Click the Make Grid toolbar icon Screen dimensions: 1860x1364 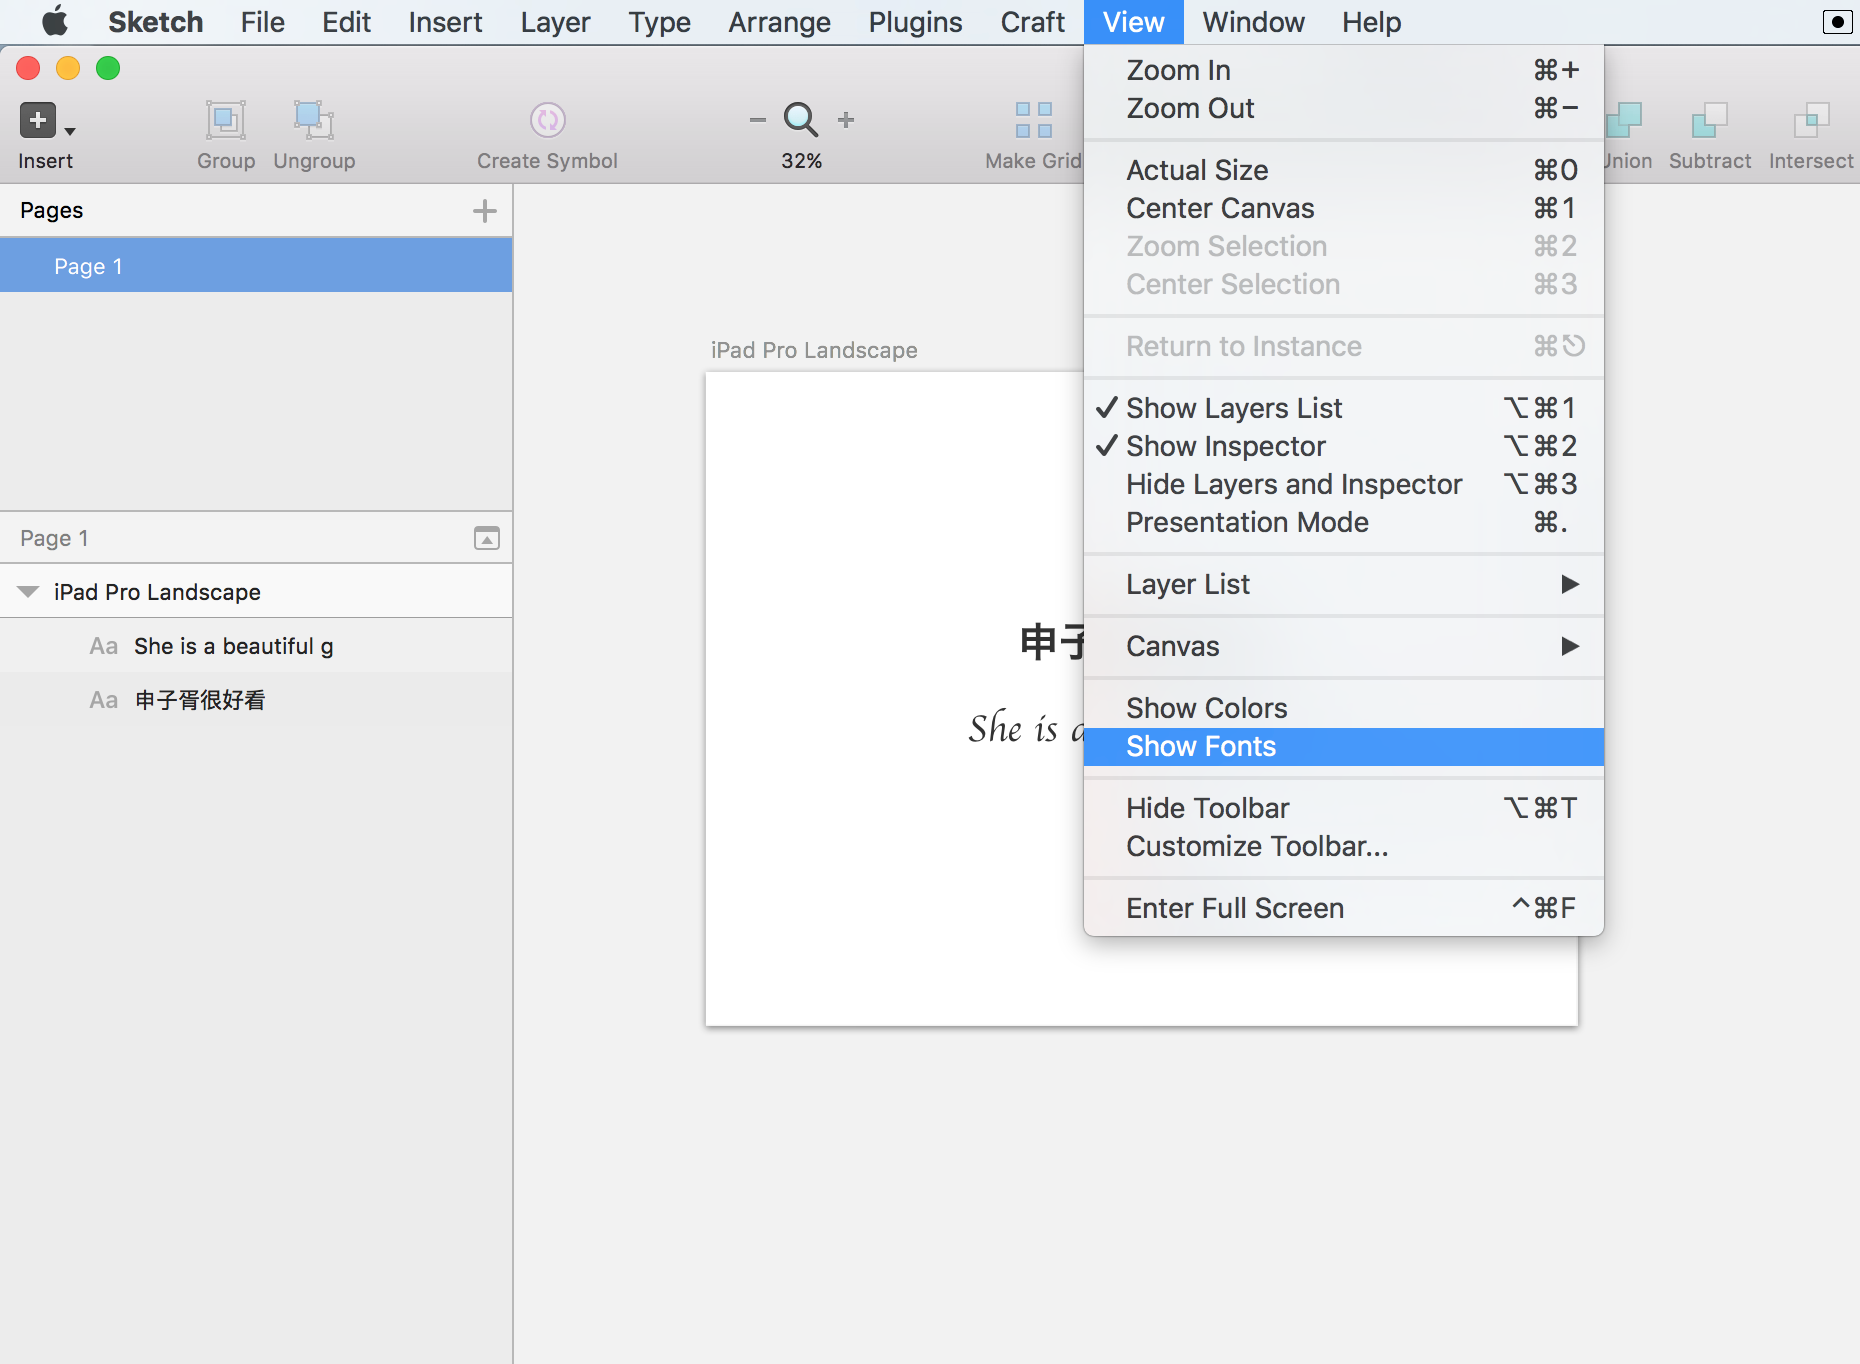click(1034, 120)
